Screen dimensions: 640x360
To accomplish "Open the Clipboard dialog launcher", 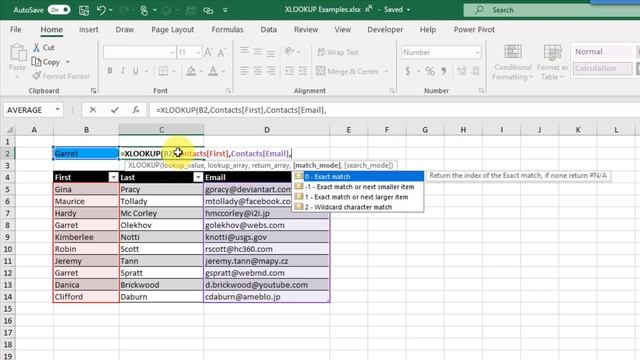I will (x=93, y=91).
